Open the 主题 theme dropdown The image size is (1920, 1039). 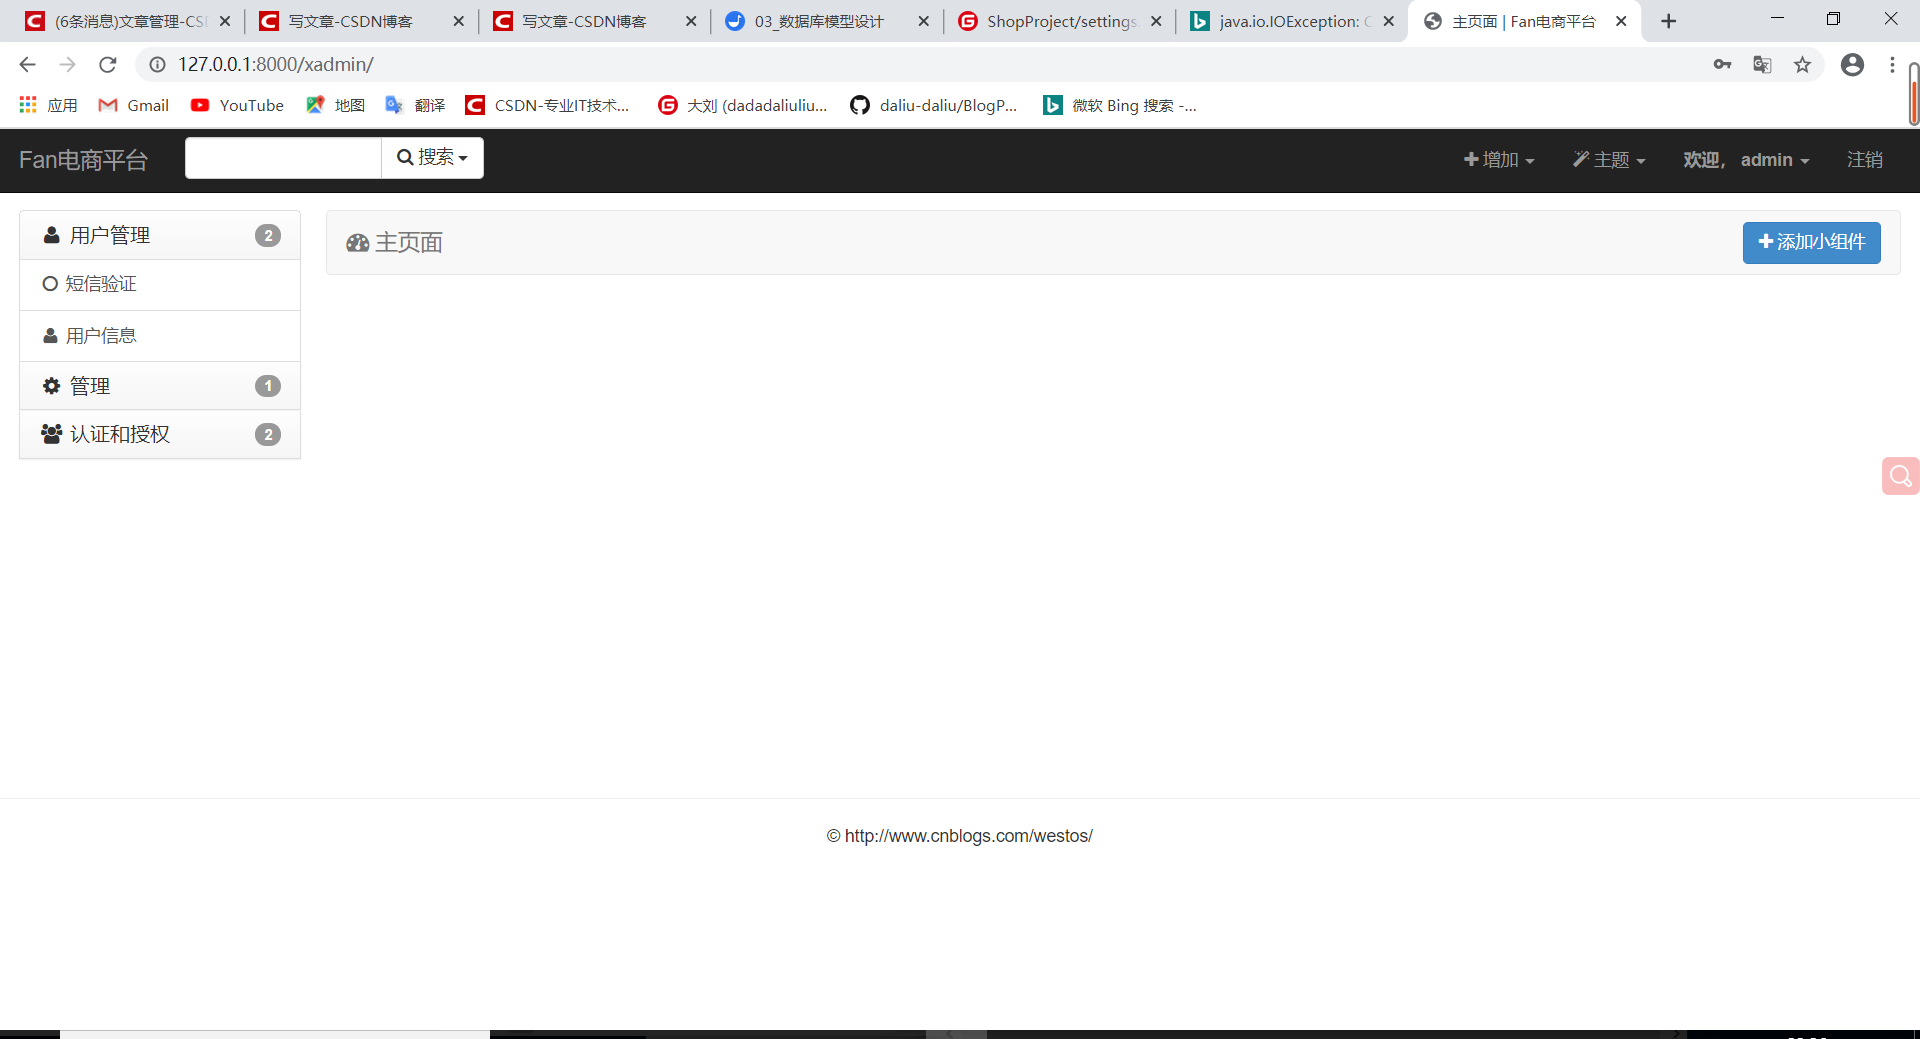[1608, 160]
